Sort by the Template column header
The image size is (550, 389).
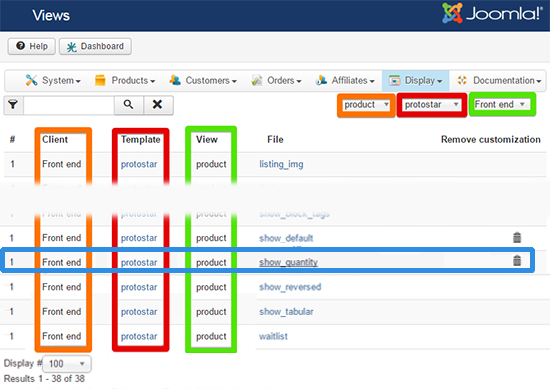(141, 140)
